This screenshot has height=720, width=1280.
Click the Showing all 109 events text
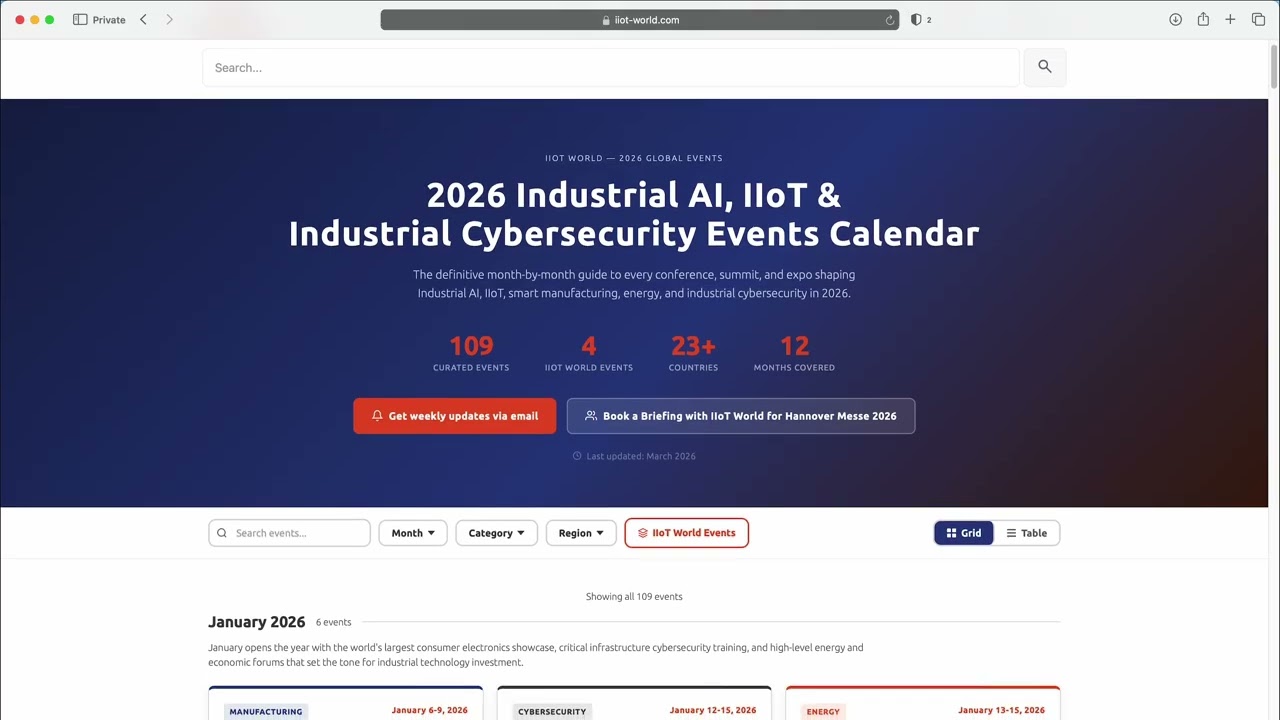pyautogui.click(x=634, y=596)
